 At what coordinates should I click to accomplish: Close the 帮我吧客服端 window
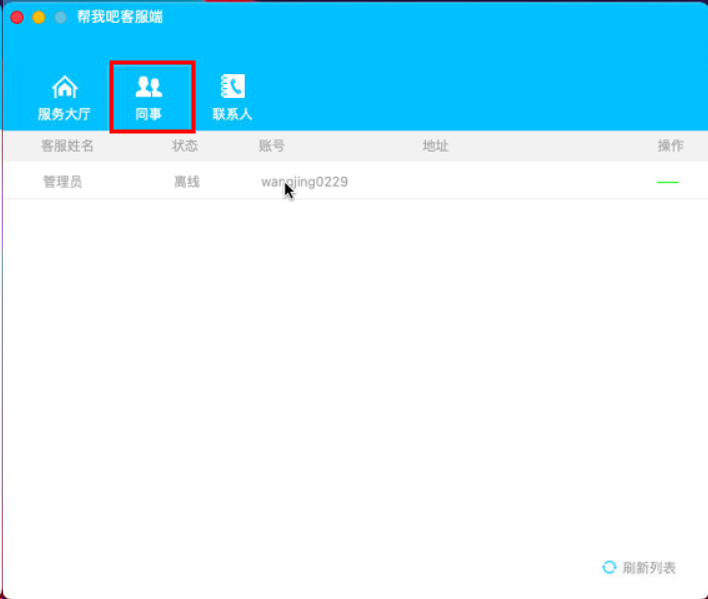pos(17,17)
